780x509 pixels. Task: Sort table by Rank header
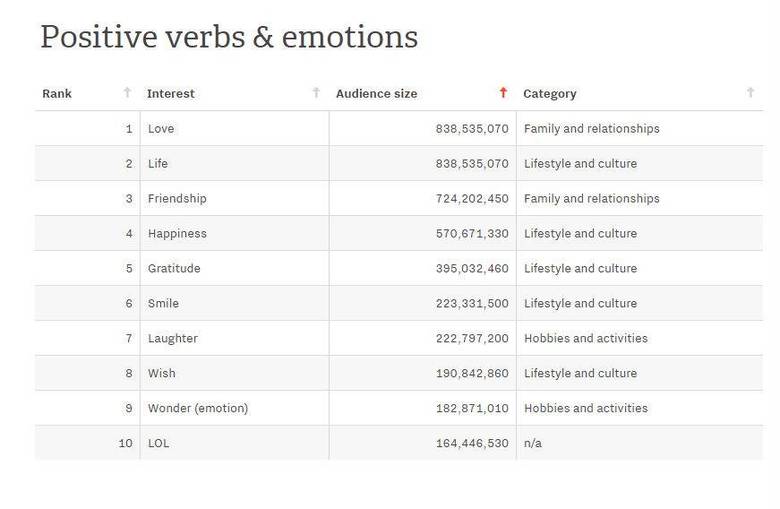coord(57,94)
